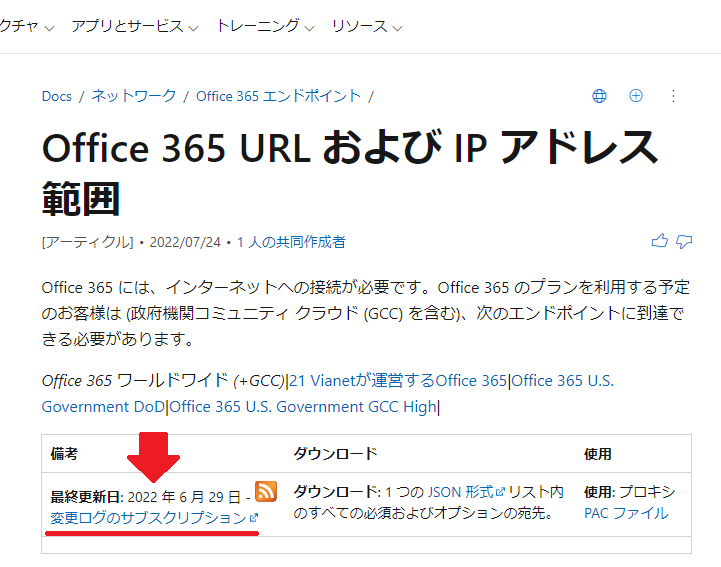Image resolution: width=721 pixels, height=567 pixels.
Task: Open the ネットワーク breadcrumb link
Action: coord(133,96)
